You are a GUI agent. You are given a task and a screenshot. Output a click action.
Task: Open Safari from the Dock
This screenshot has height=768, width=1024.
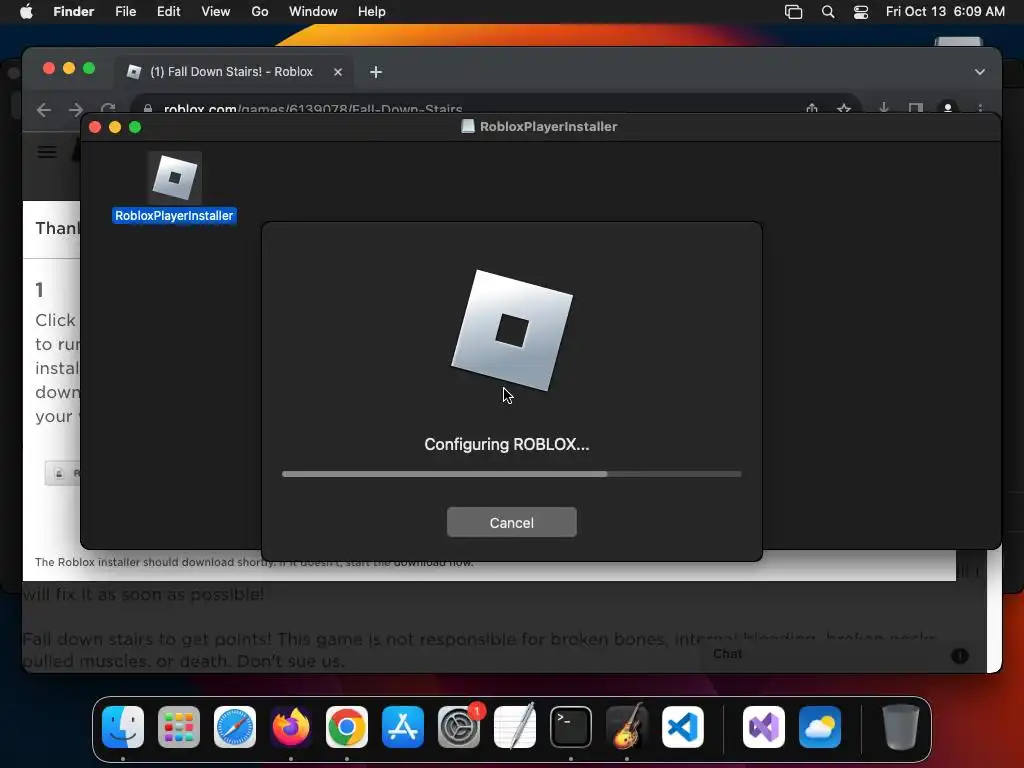coord(235,727)
